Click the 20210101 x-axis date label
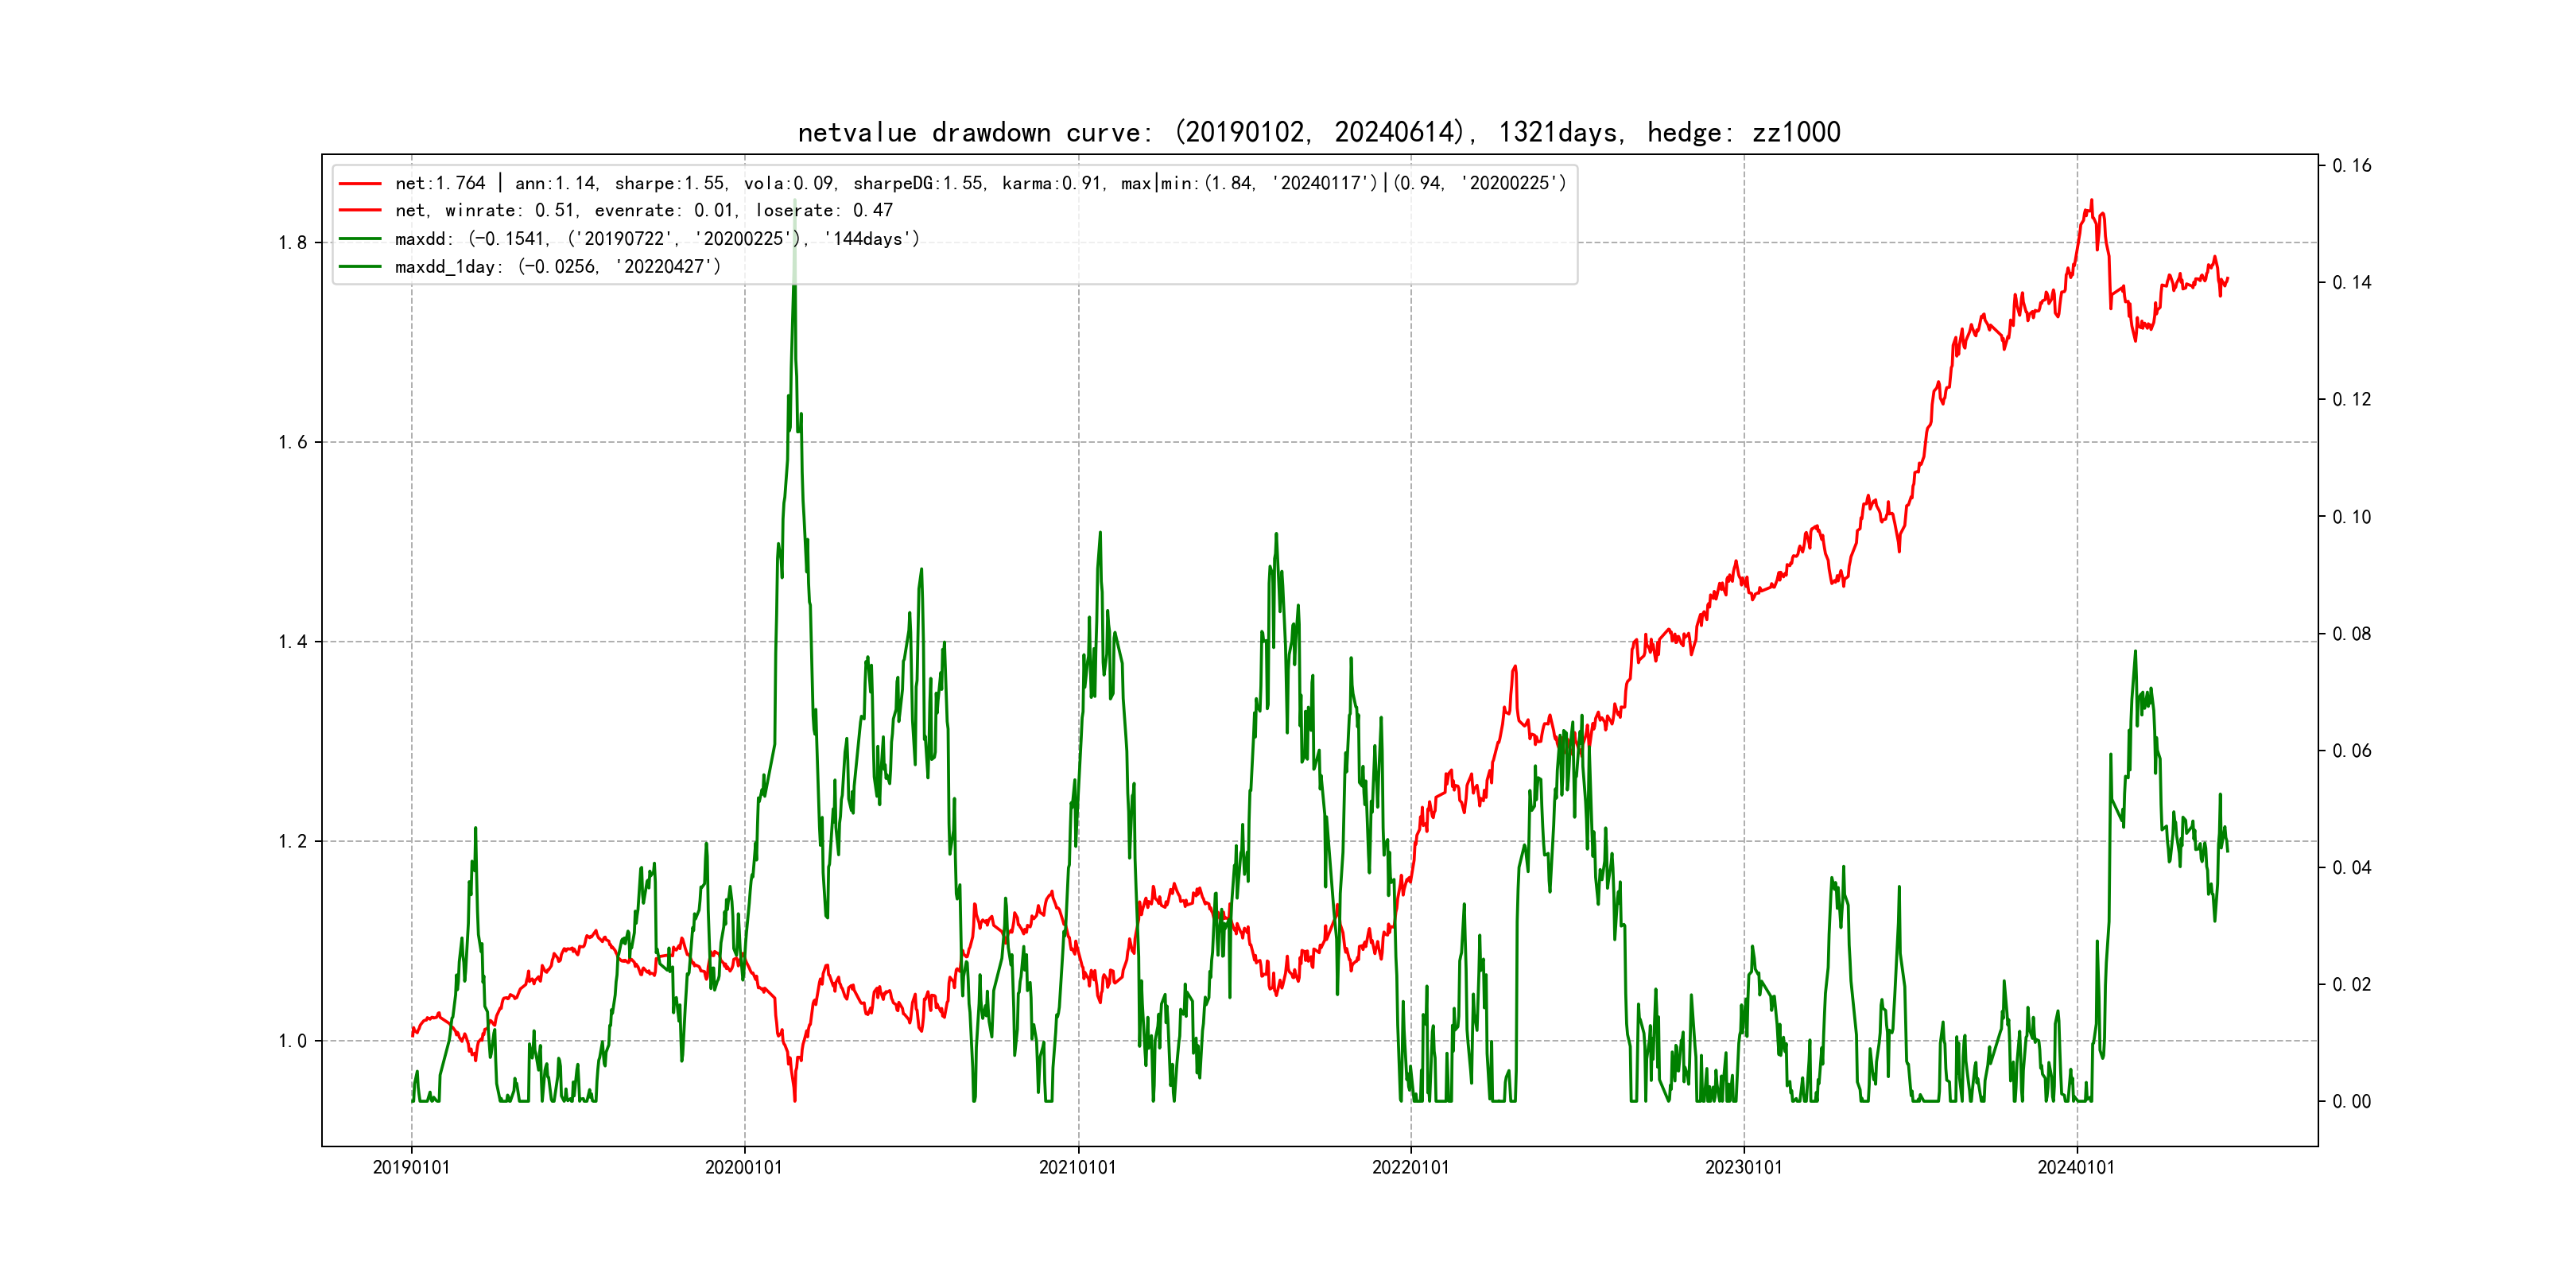This screenshot has height=1288, width=2576. (x=1077, y=1167)
